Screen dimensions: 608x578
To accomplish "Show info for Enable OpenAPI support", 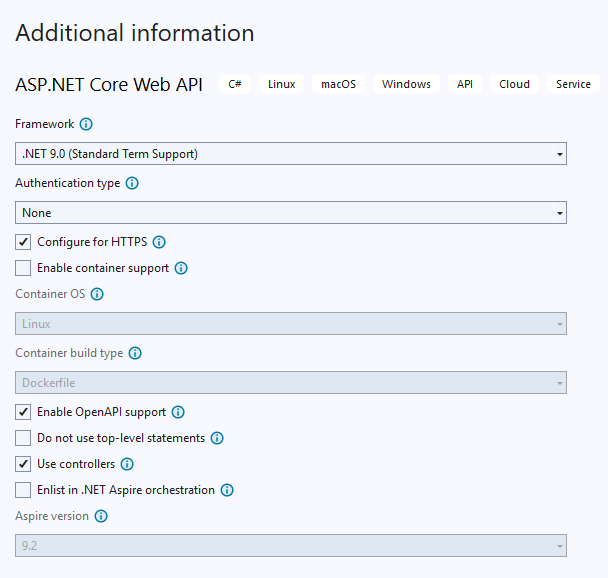I will pyautogui.click(x=178, y=412).
